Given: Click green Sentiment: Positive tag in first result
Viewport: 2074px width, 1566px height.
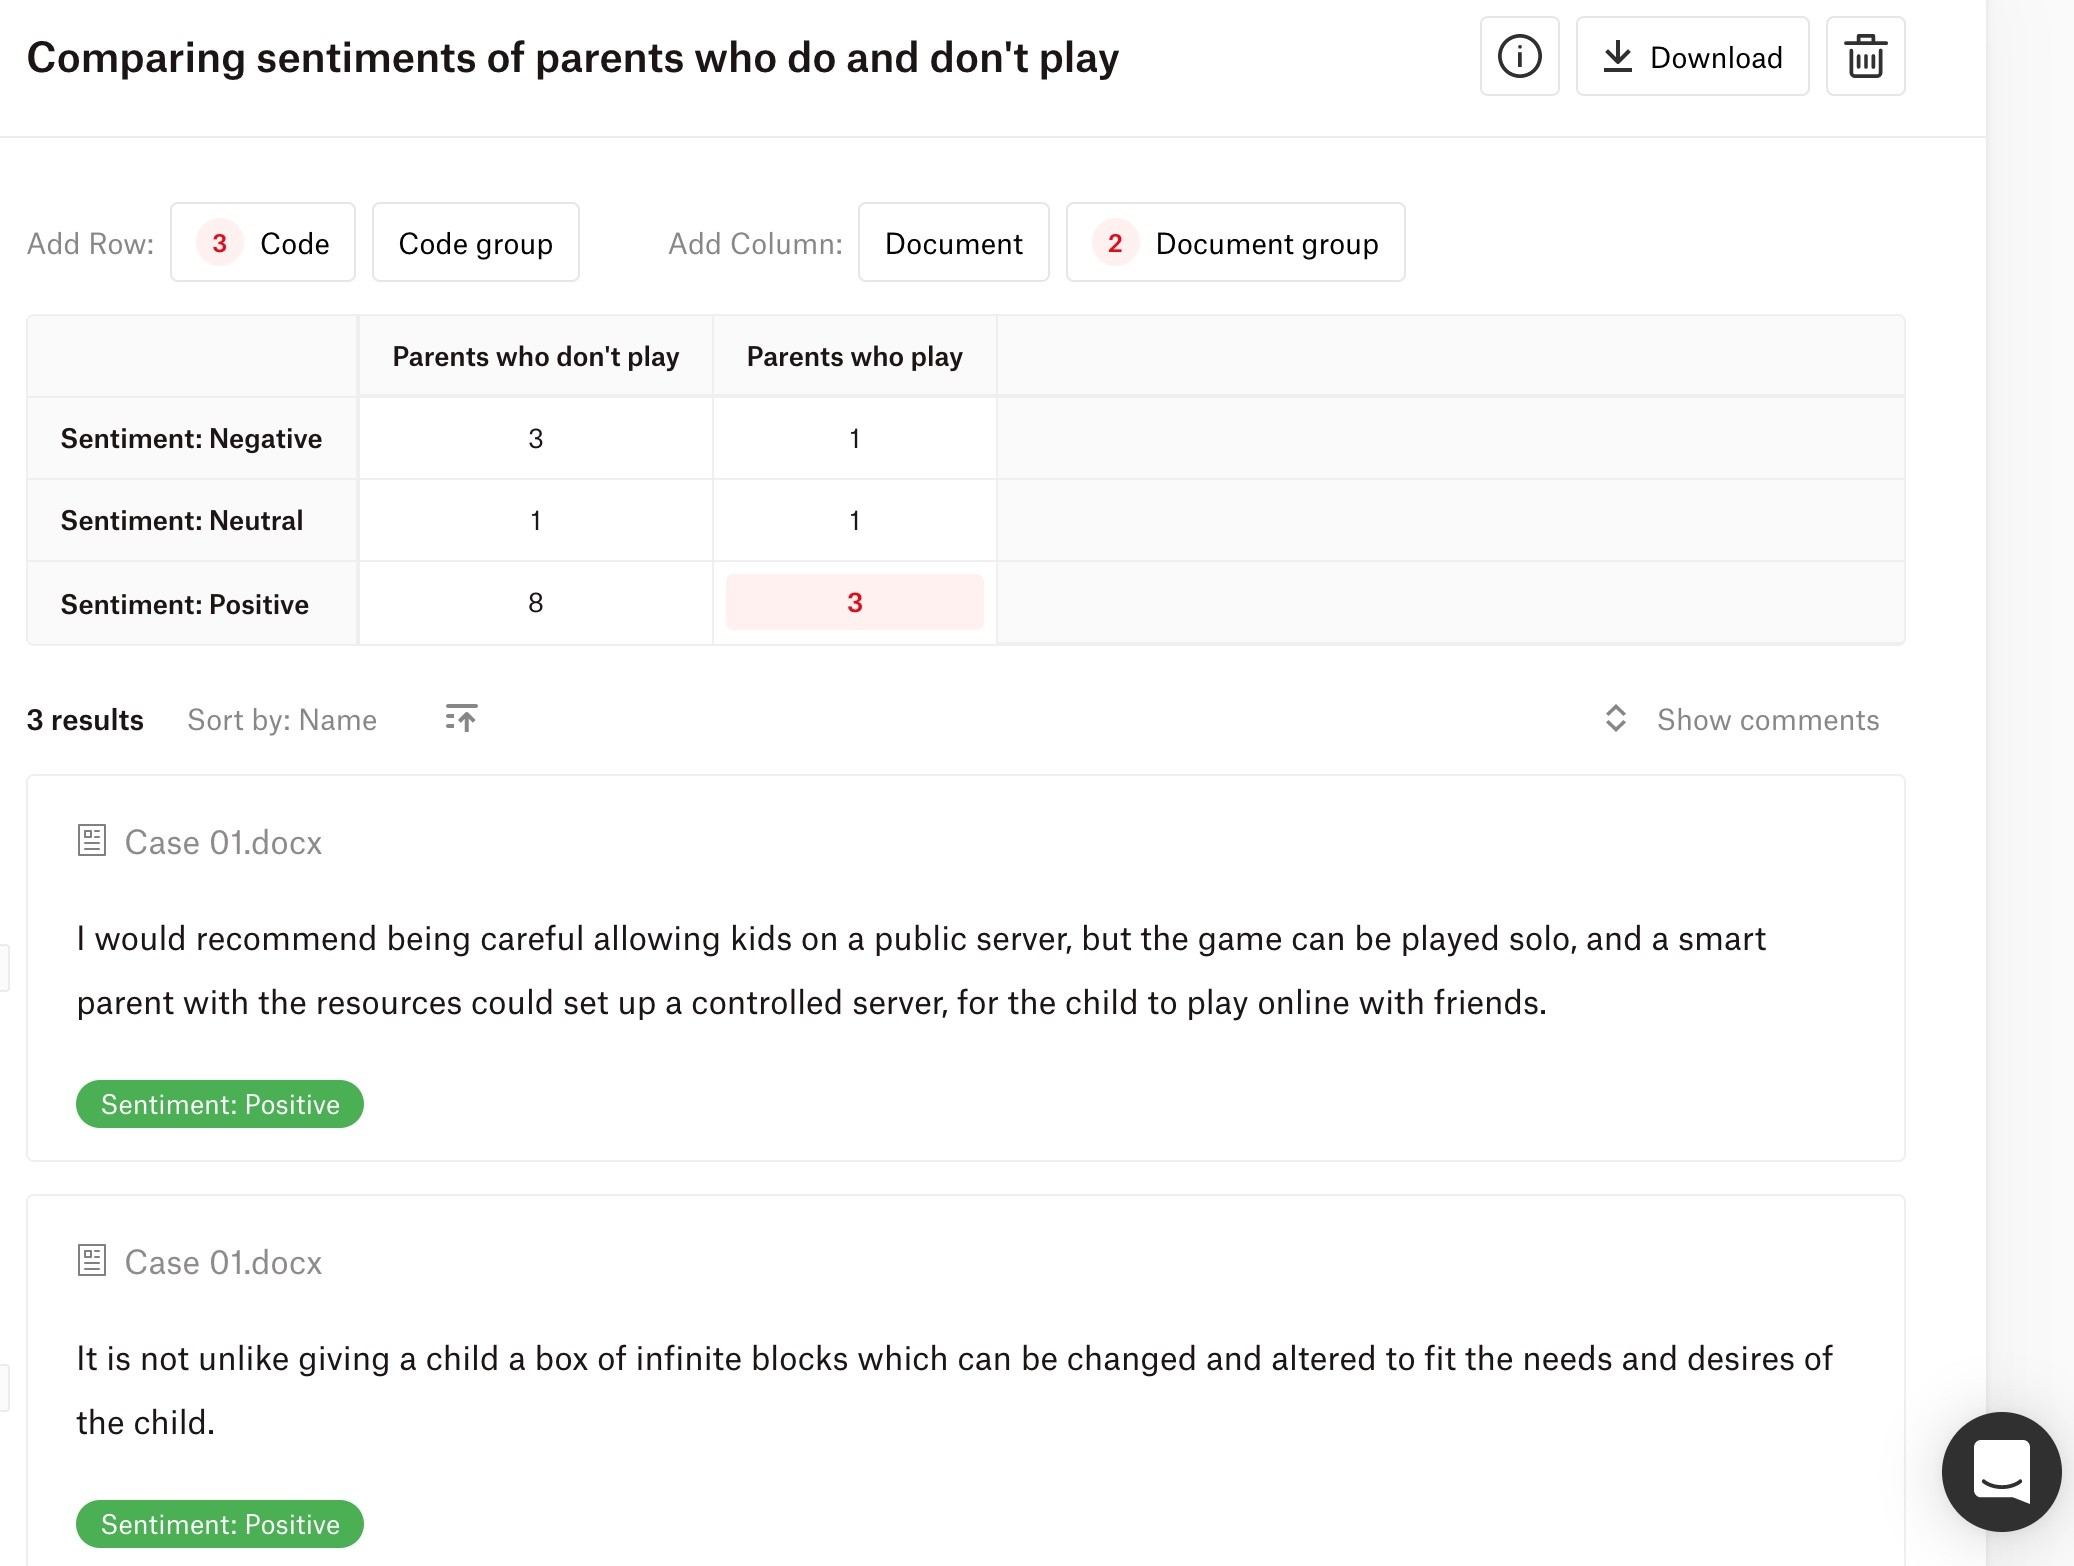Looking at the screenshot, I should click(220, 1104).
